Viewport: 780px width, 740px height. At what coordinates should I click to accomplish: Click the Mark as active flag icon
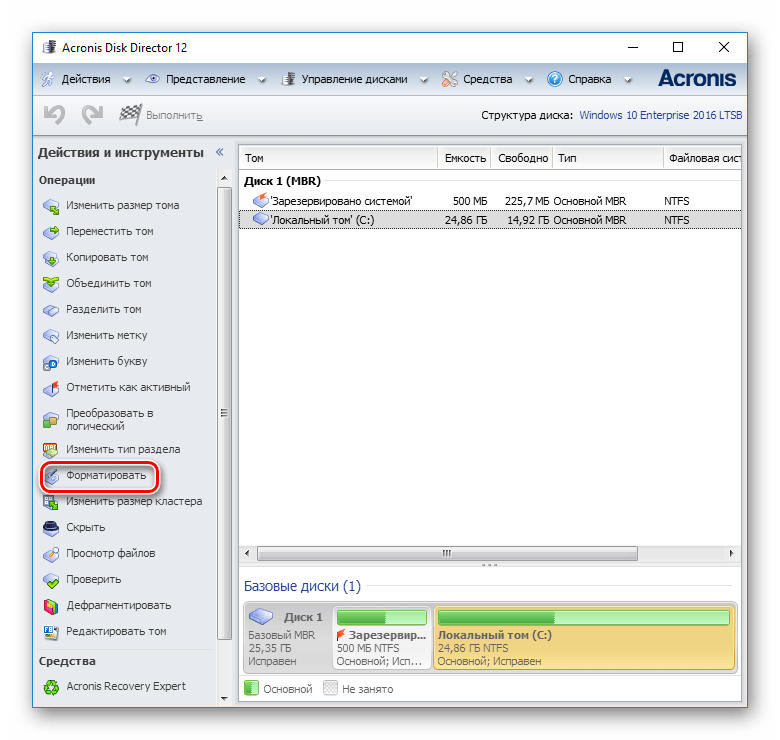click(x=51, y=387)
